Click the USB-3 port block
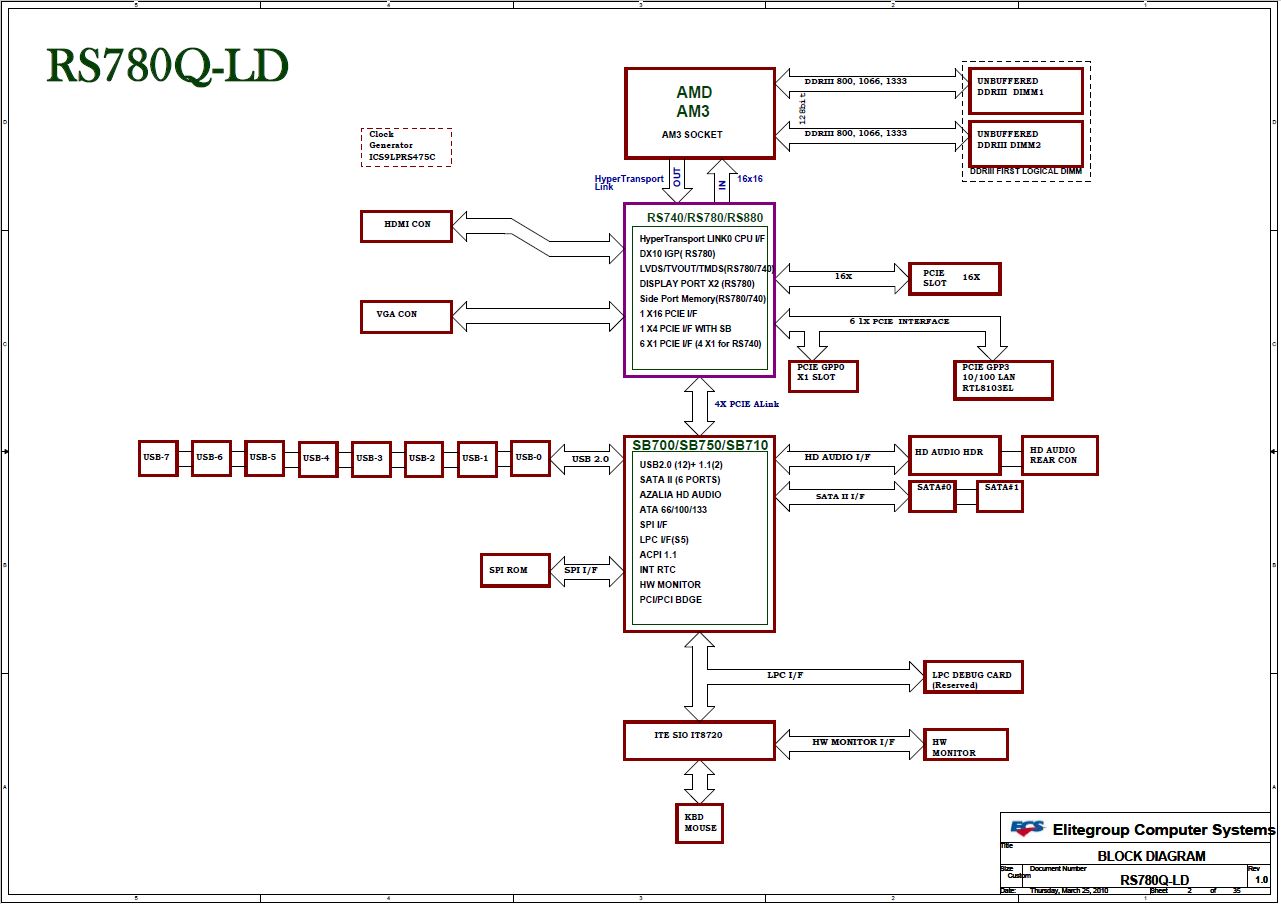1281x904 pixels. click(370, 458)
